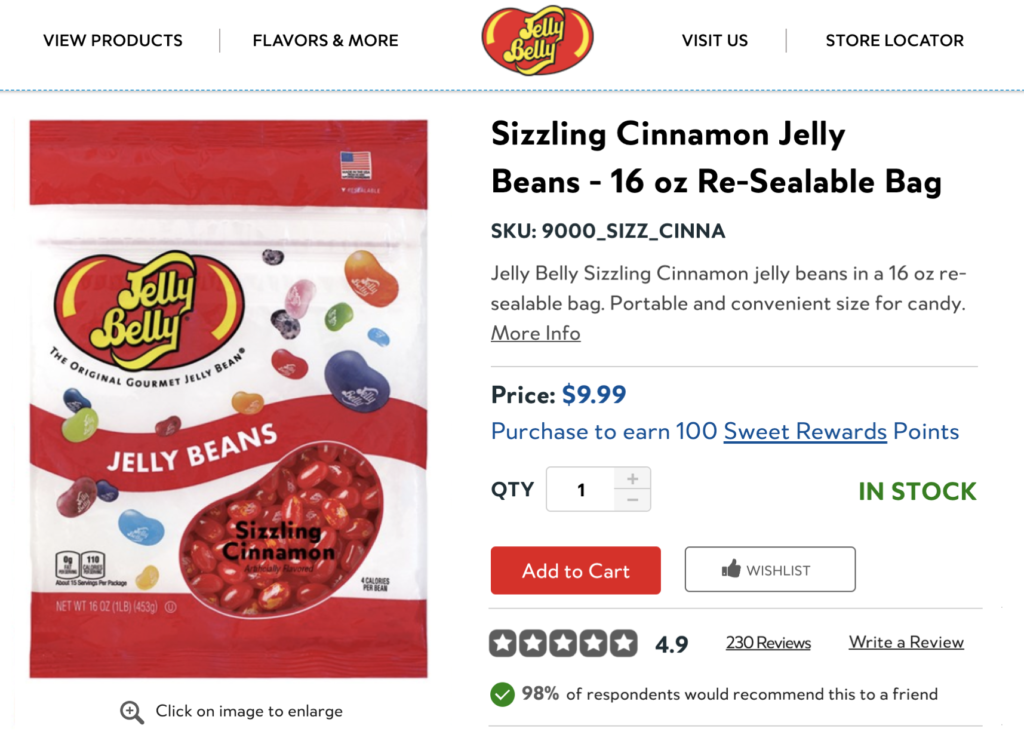Click the Jelly Belly logo in header
The height and width of the screenshot is (744, 1024).
coord(537,41)
